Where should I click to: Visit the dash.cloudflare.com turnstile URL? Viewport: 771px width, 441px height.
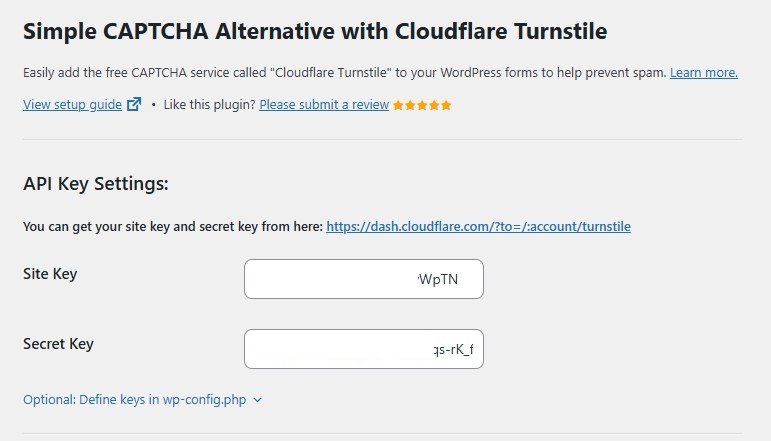478,227
